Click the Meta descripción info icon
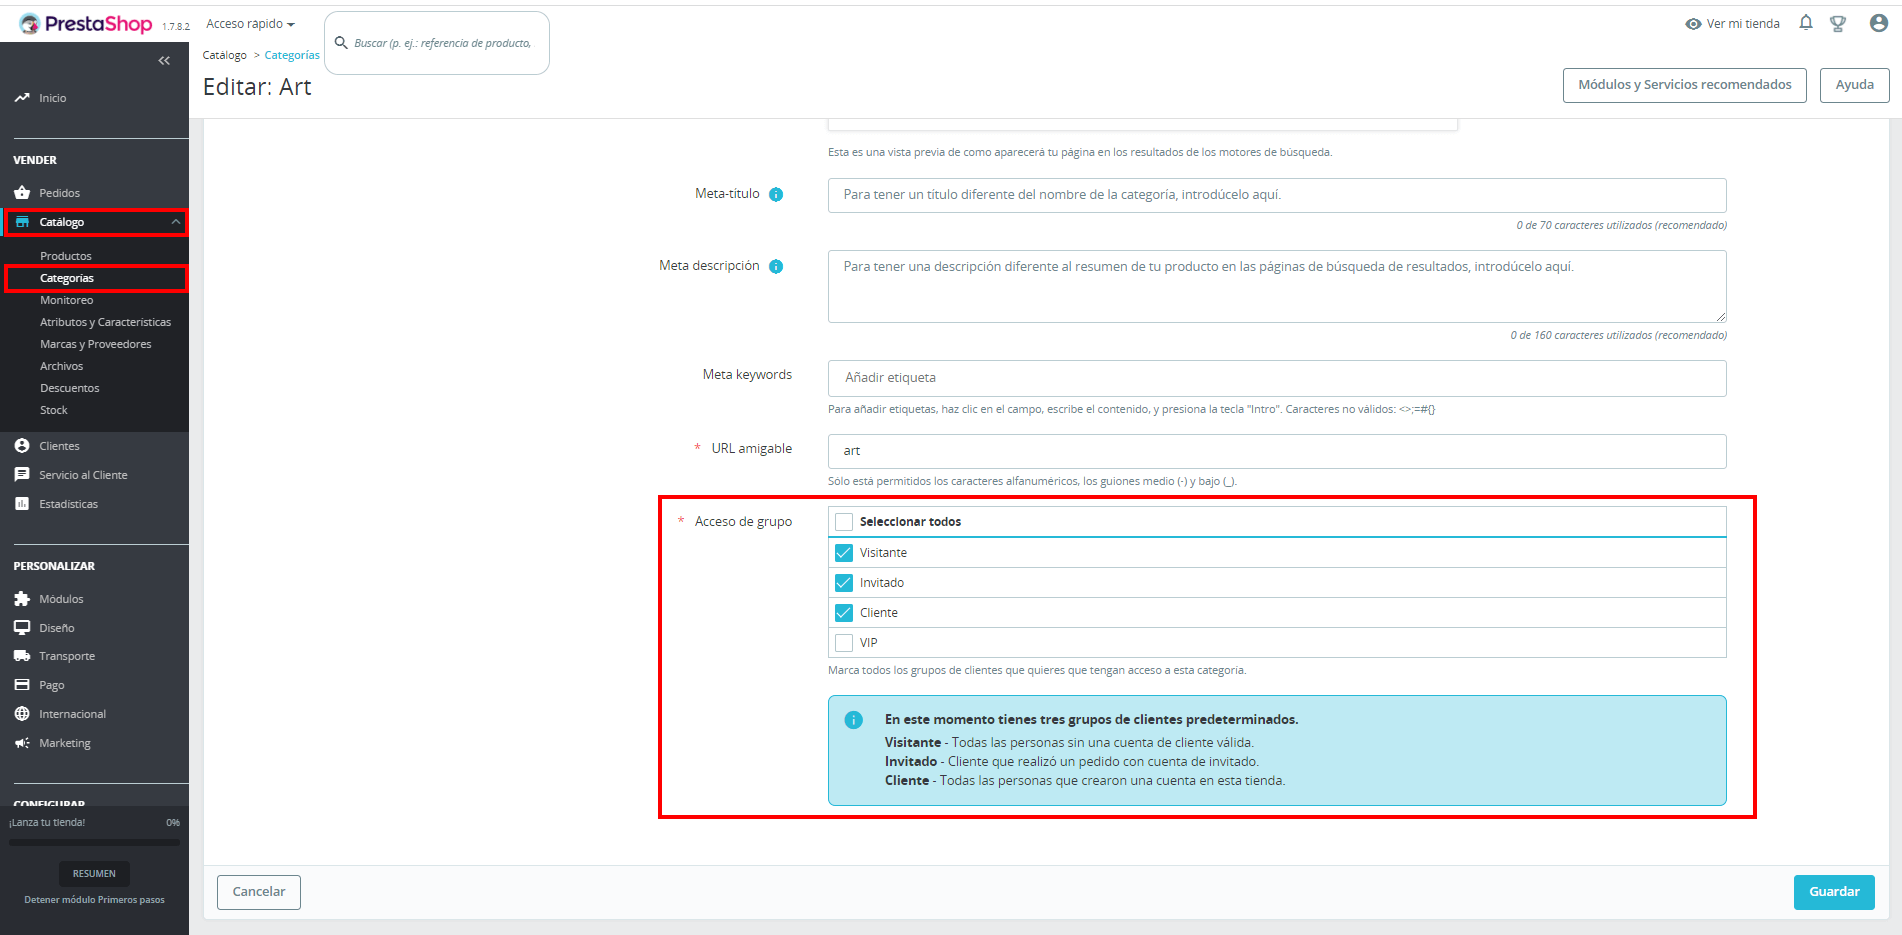Screen dimensions: 1902x935 776,267
